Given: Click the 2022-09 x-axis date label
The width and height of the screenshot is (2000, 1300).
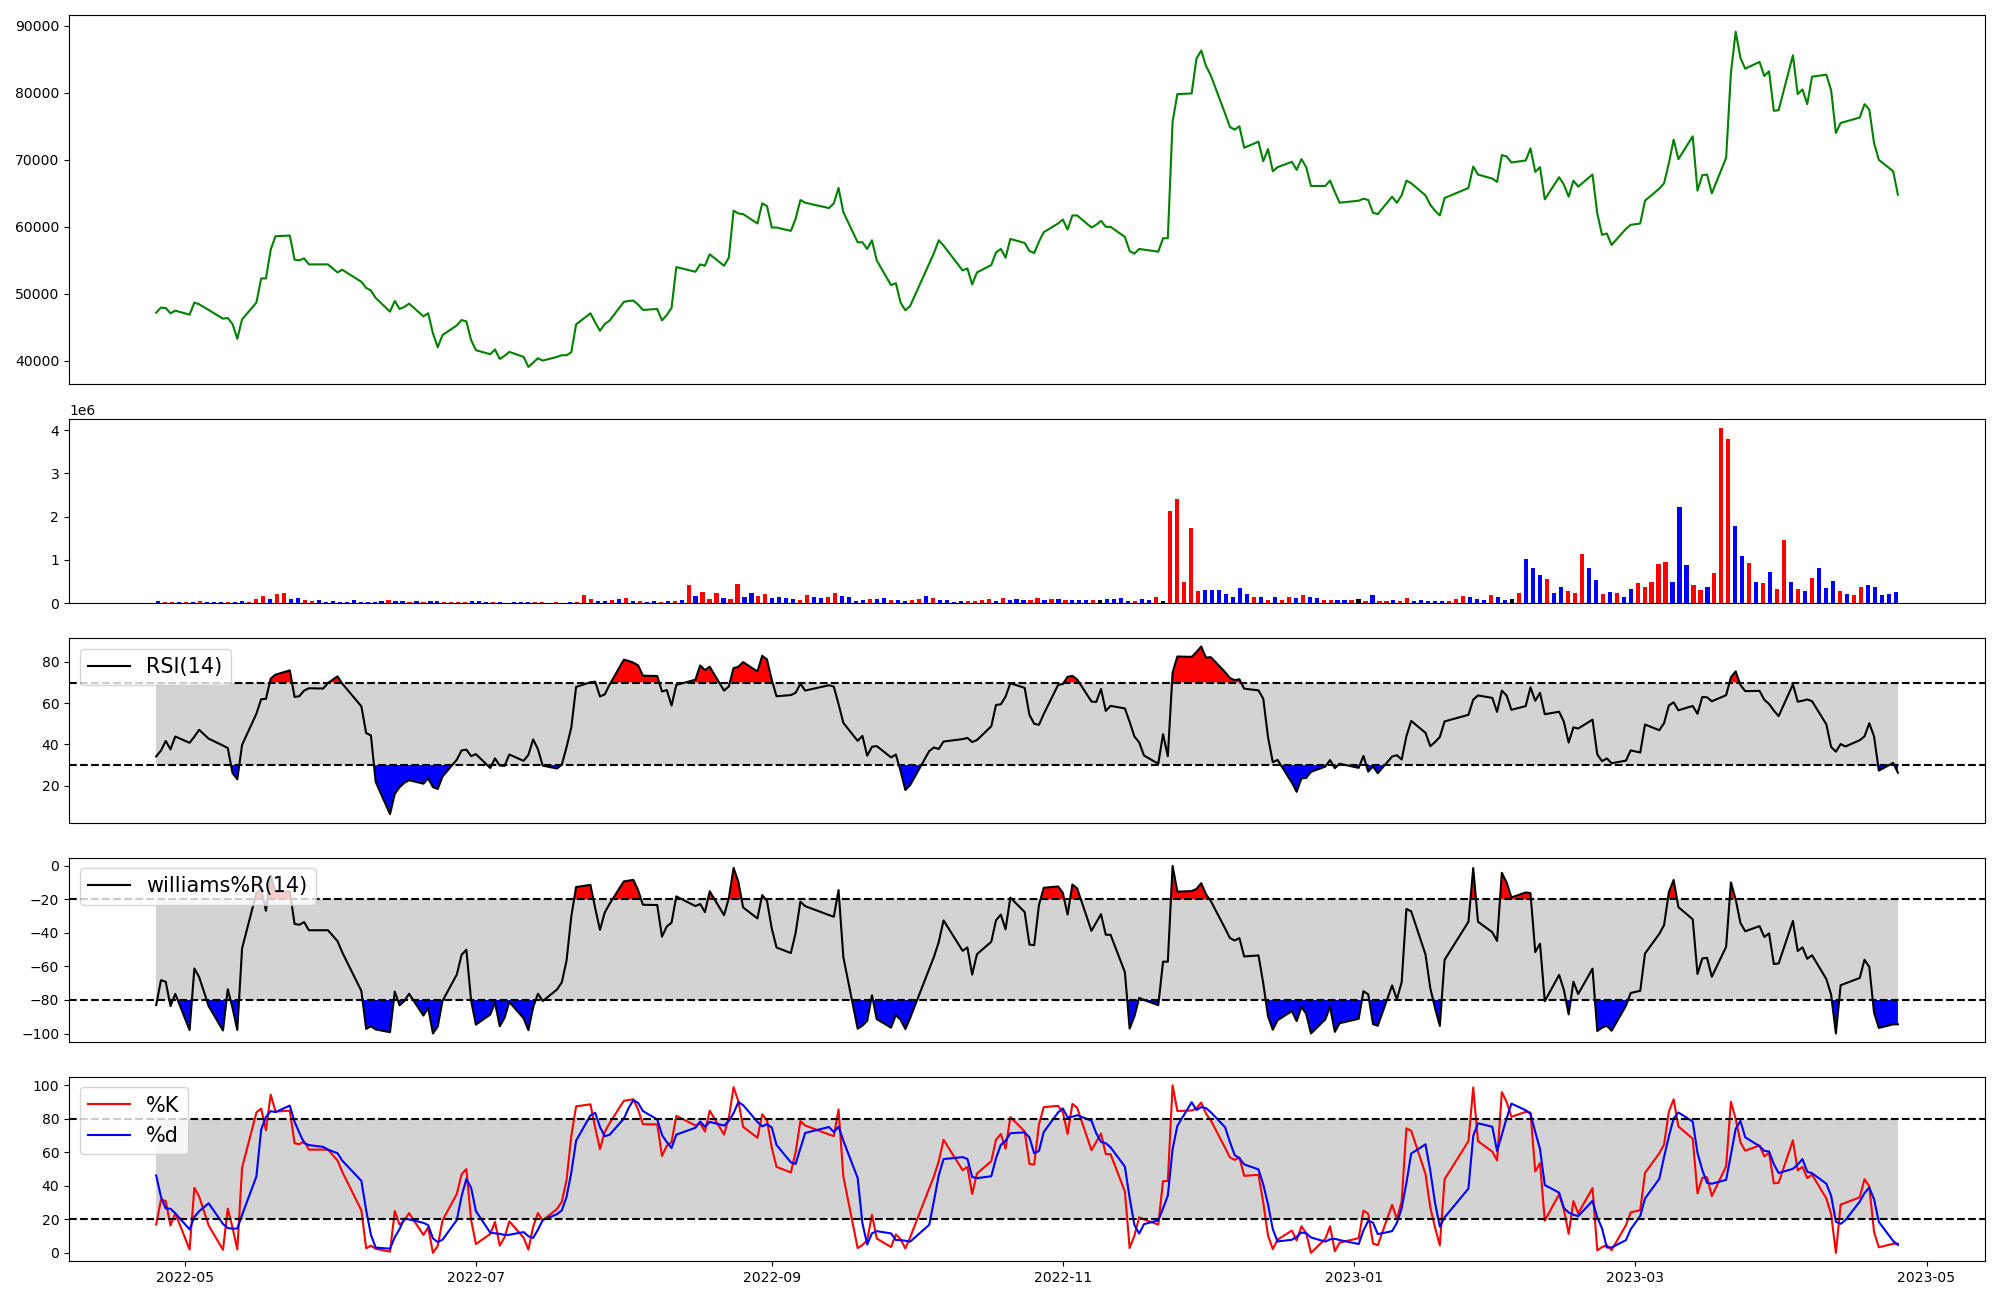Looking at the screenshot, I should [772, 1277].
